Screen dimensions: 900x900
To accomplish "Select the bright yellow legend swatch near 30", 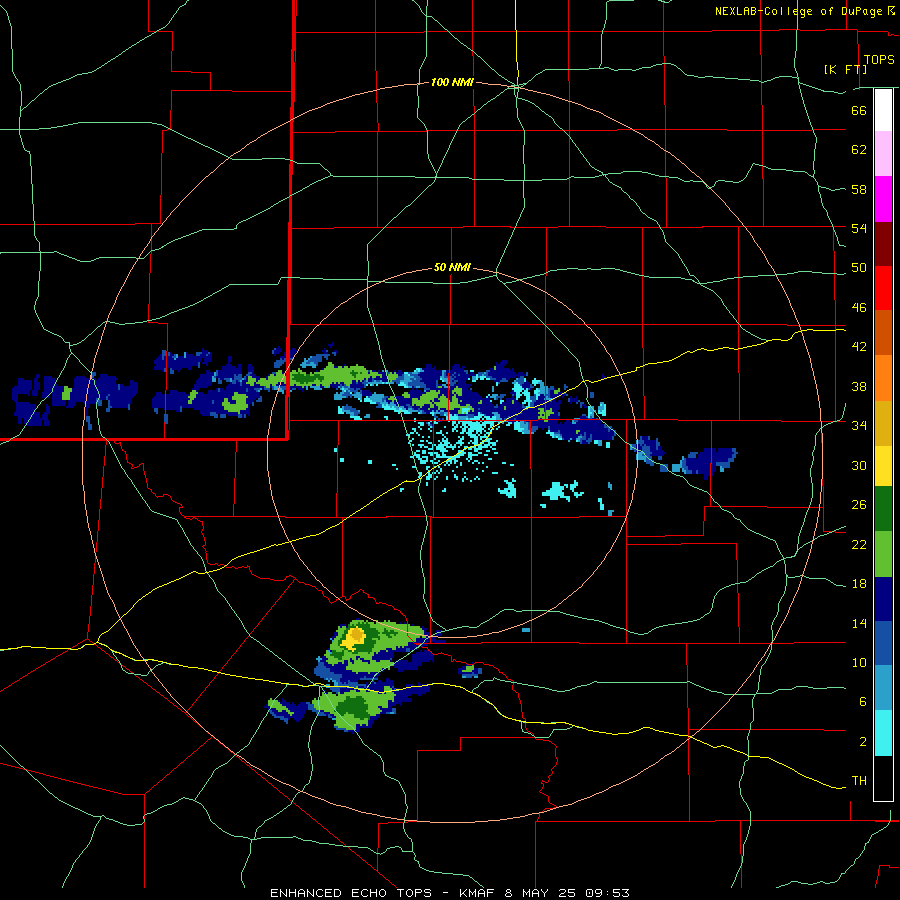I will (883, 466).
